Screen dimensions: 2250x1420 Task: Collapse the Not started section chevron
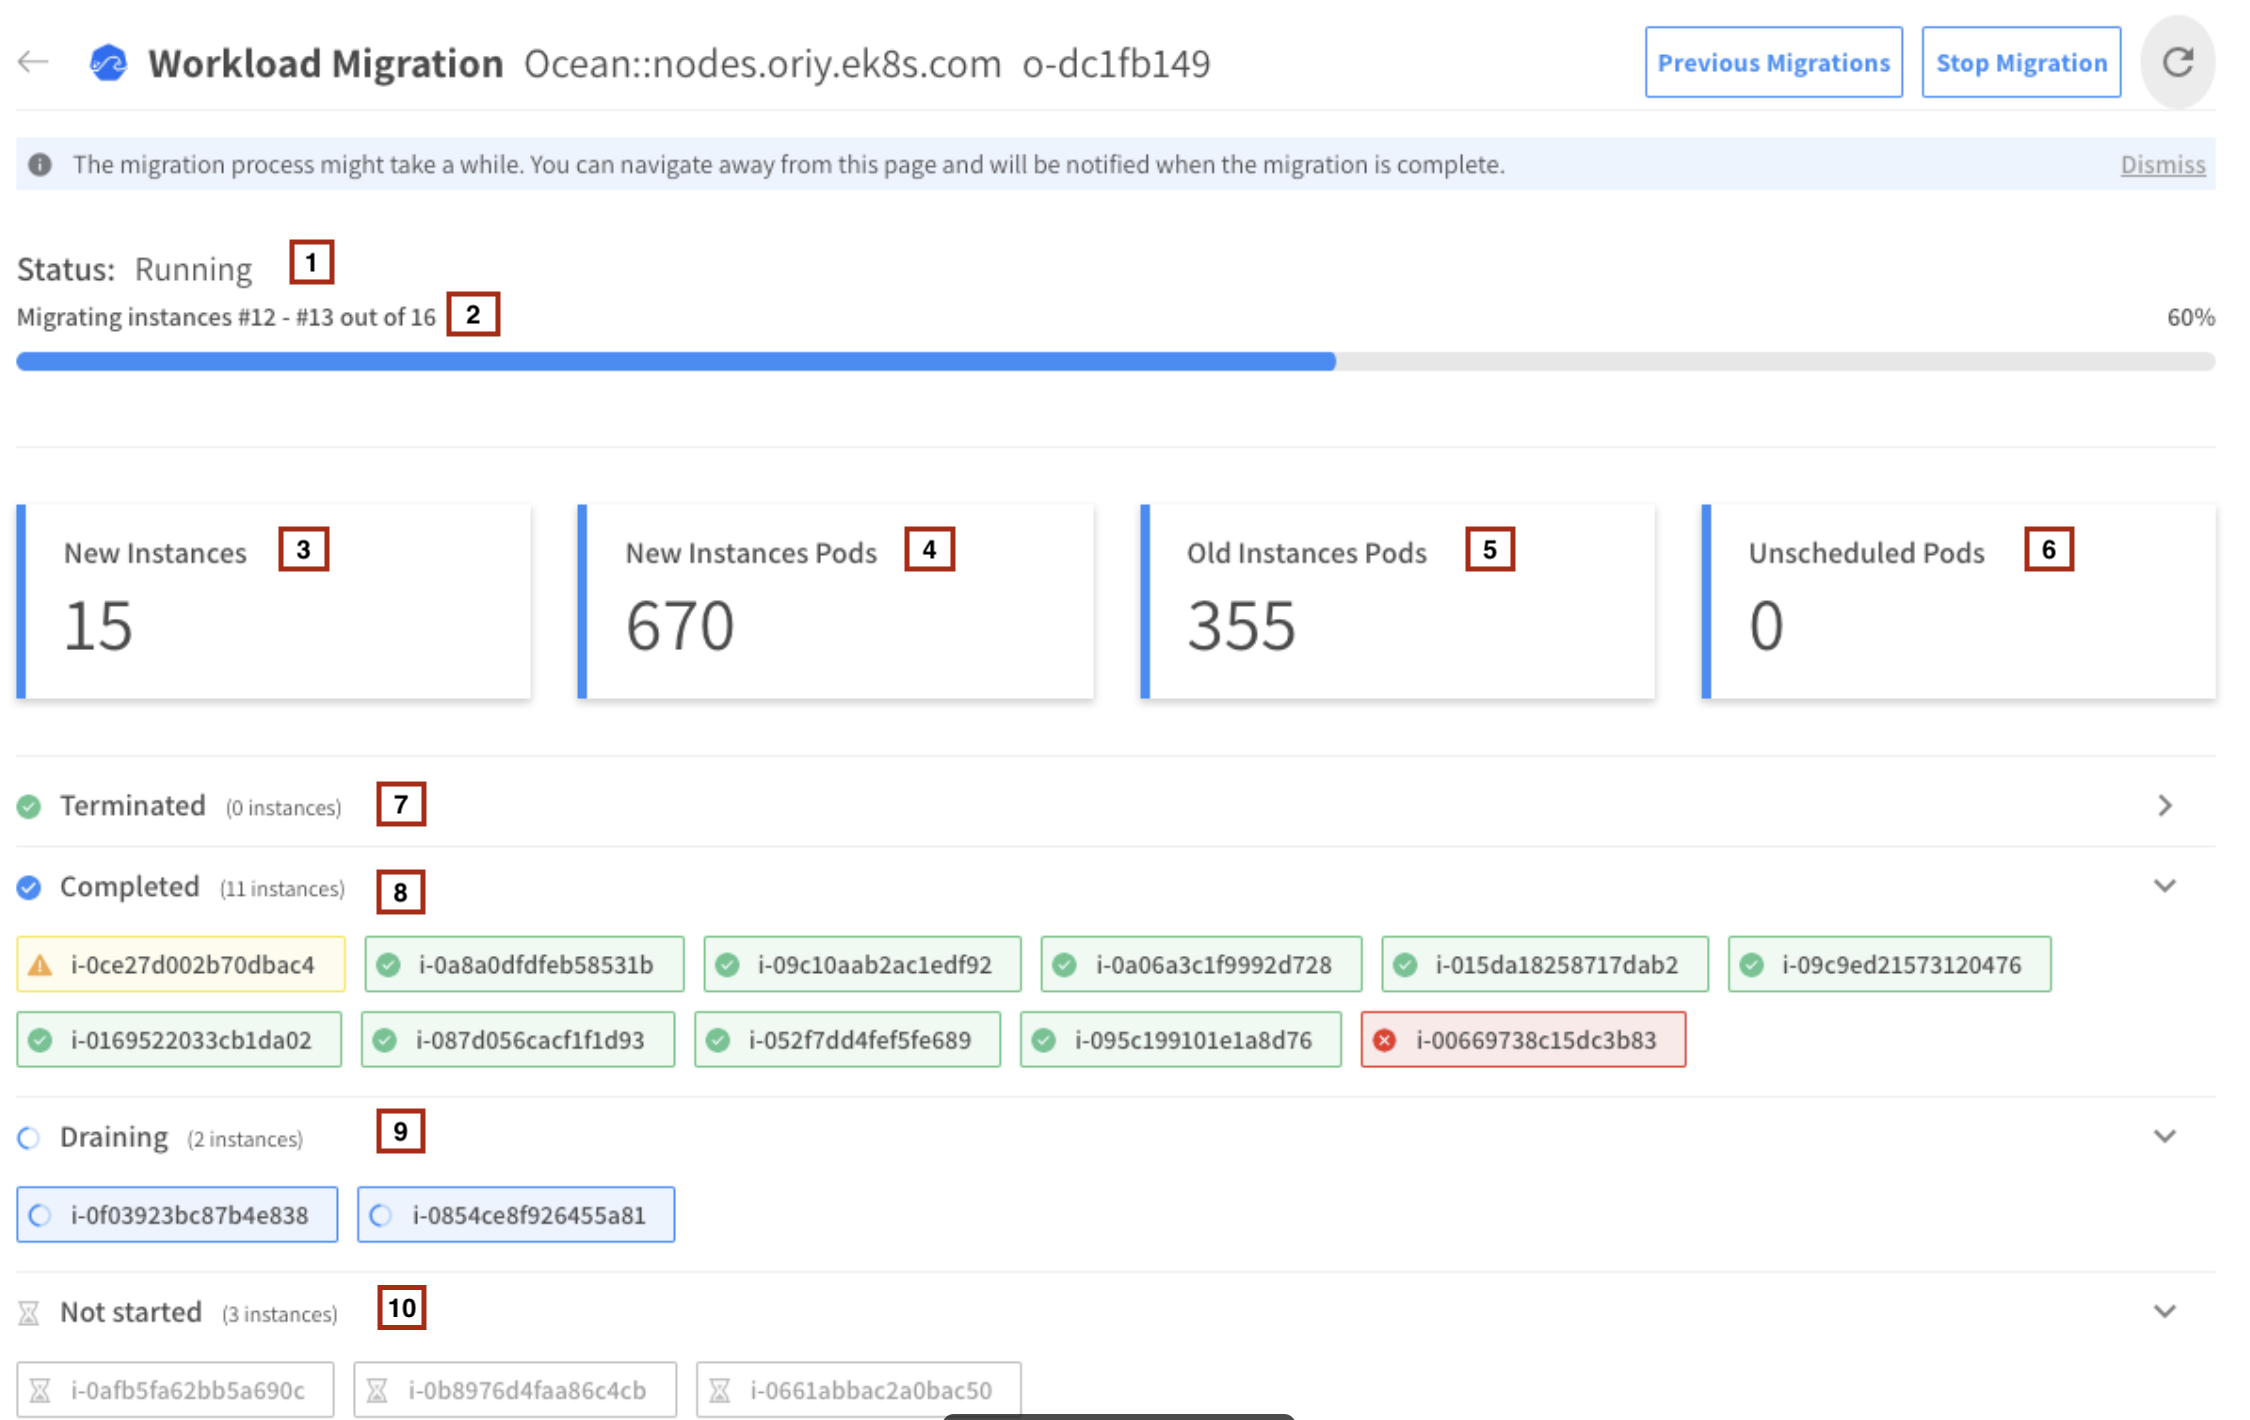[x=2165, y=1312]
